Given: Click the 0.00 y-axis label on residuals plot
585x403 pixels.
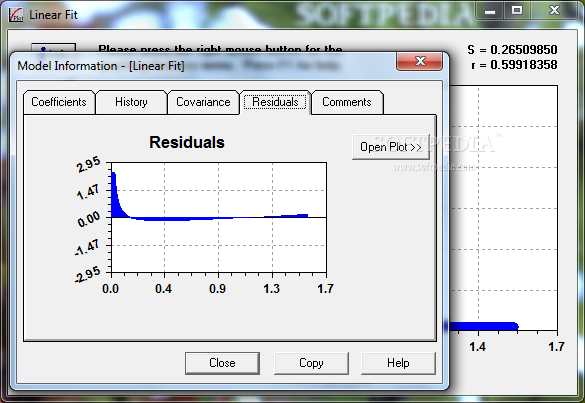Looking at the screenshot, I should (x=89, y=219).
